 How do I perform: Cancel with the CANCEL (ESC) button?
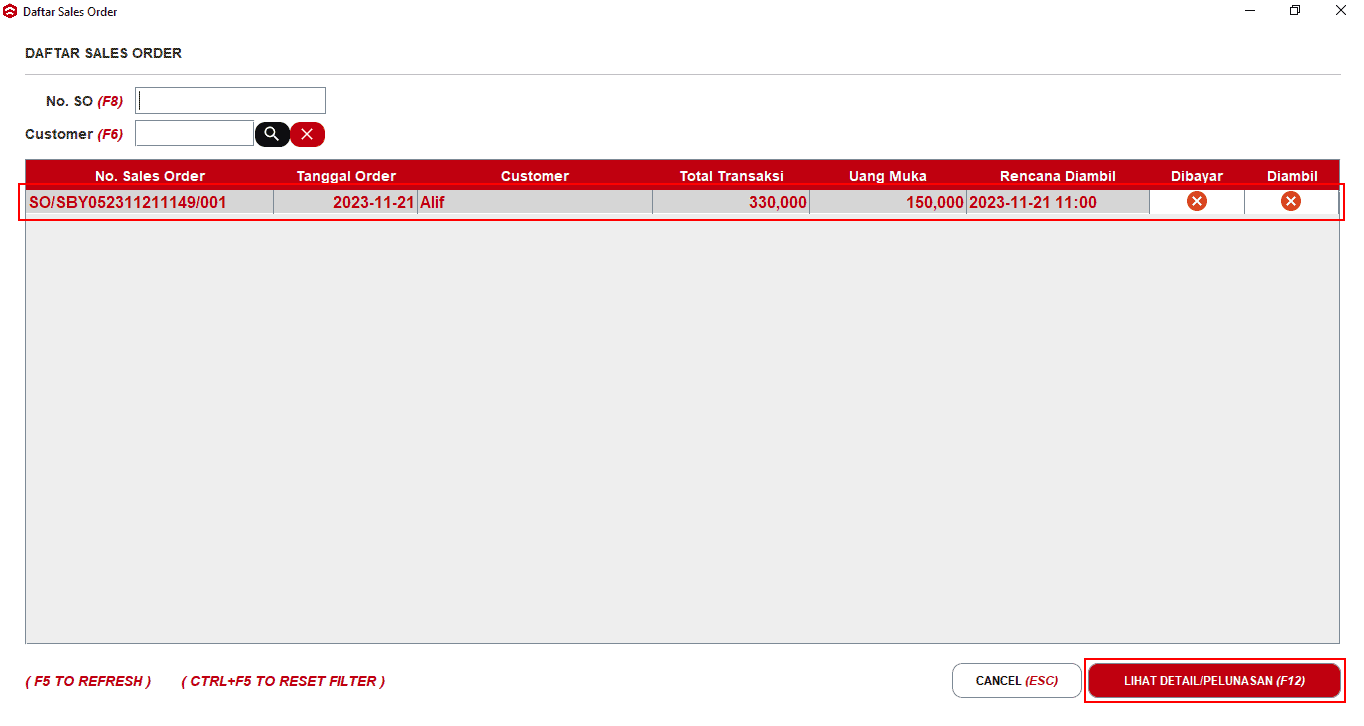pyautogui.click(x=1017, y=681)
